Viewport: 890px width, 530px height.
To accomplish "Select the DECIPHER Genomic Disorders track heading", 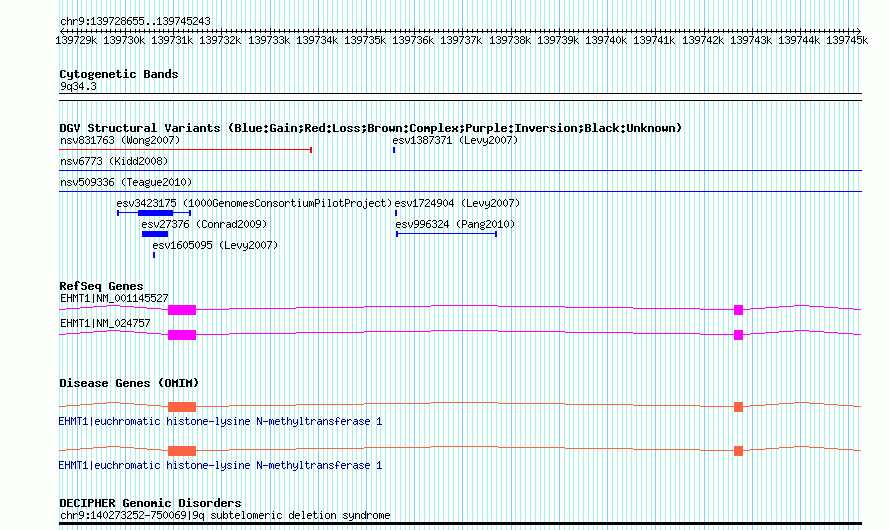I will pyautogui.click(x=150, y=503).
